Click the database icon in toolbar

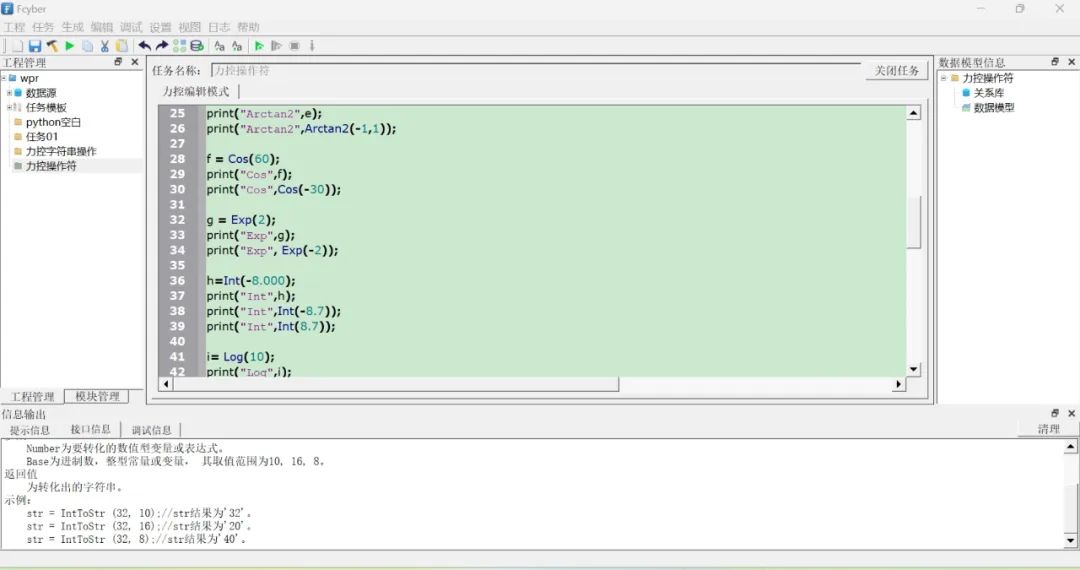[x=197, y=46]
